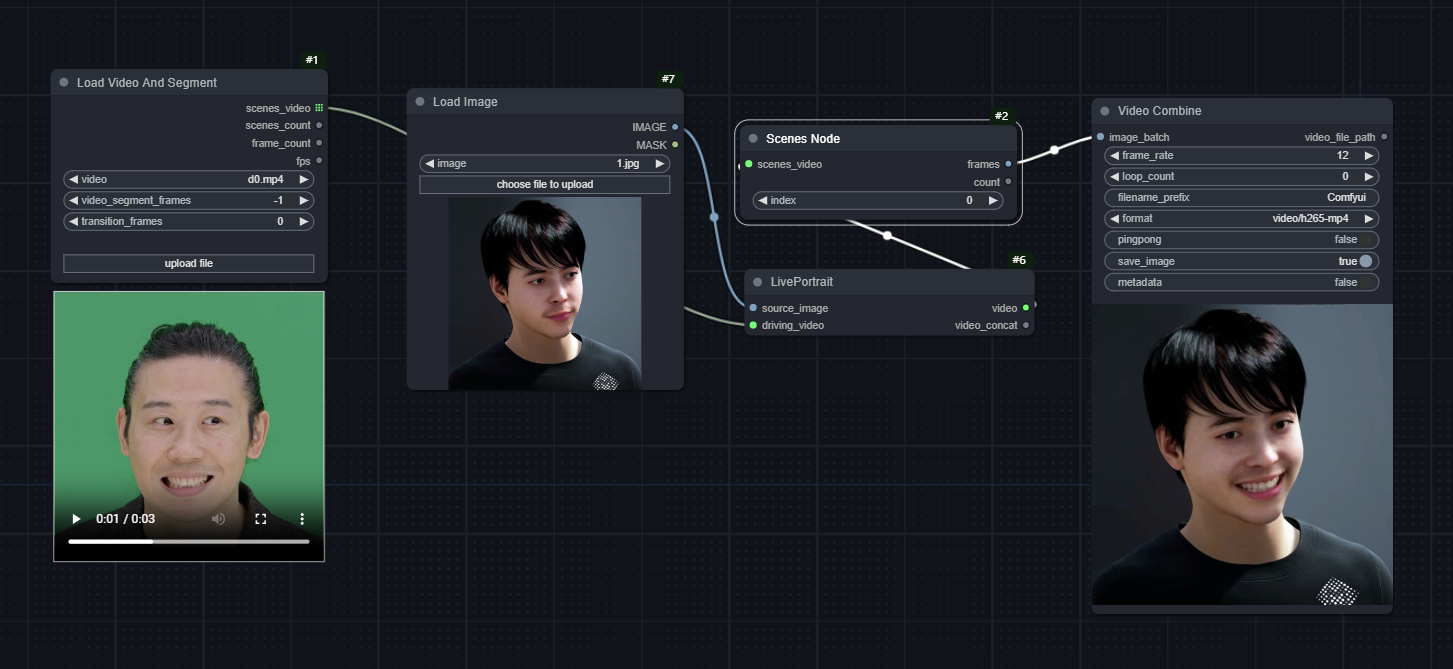Collapse the LivePortrait node dot
This screenshot has height=669, width=1453.
(758, 282)
